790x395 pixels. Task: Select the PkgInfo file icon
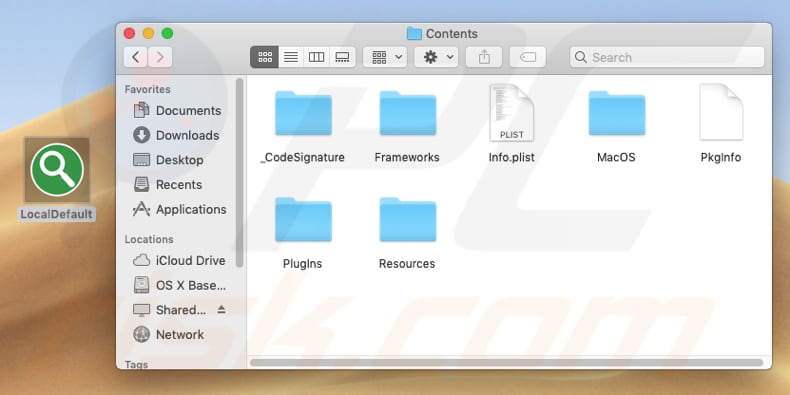[x=721, y=112]
